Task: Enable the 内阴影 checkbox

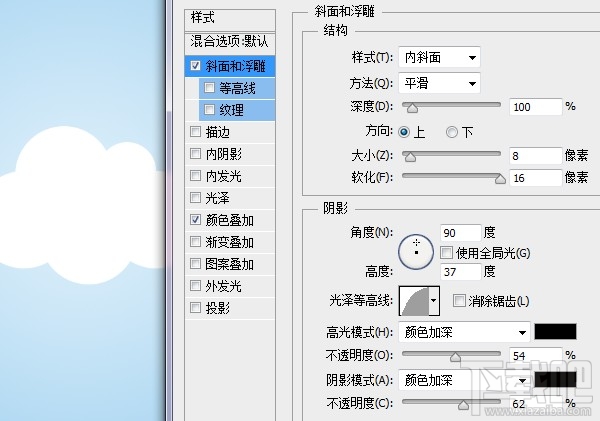Action: pyautogui.click(x=196, y=154)
